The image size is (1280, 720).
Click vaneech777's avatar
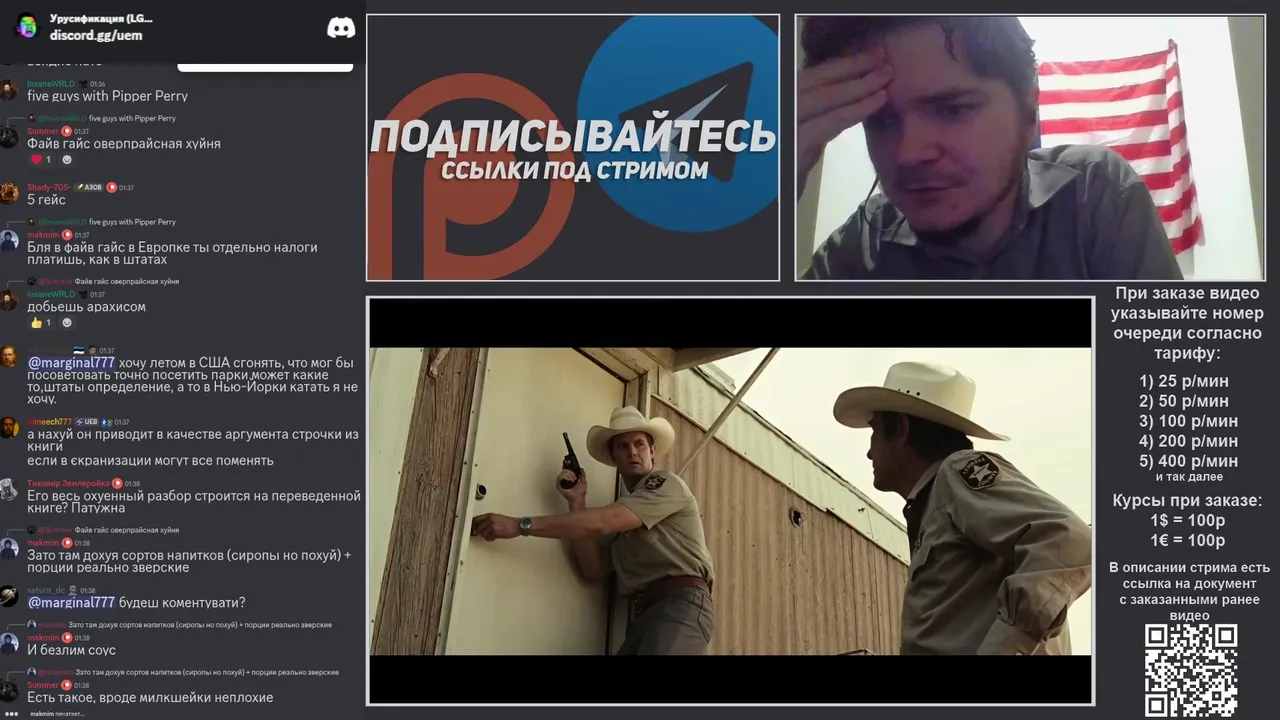(8, 429)
